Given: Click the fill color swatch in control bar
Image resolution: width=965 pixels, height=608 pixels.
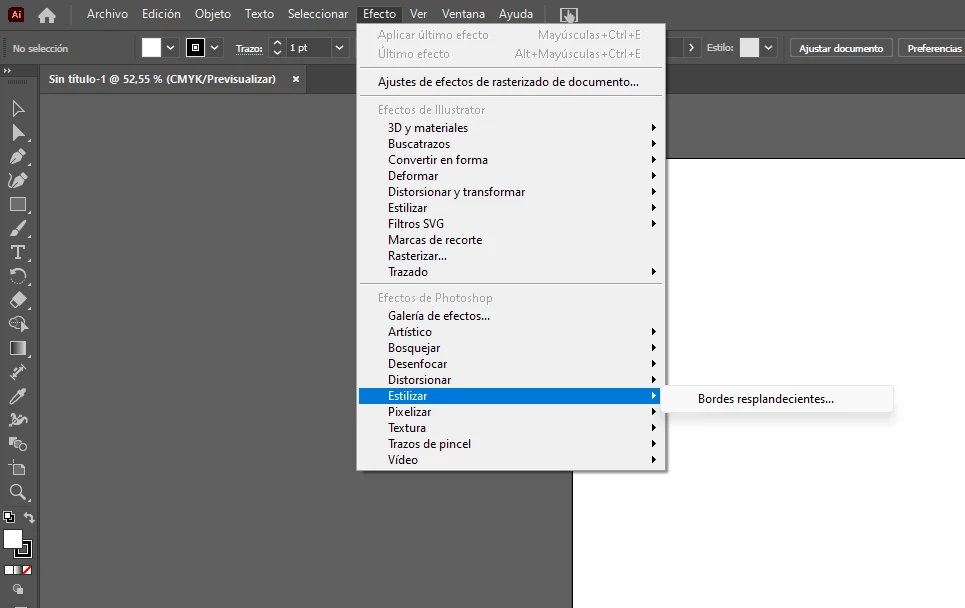Looking at the screenshot, I should [x=151, y=47].
